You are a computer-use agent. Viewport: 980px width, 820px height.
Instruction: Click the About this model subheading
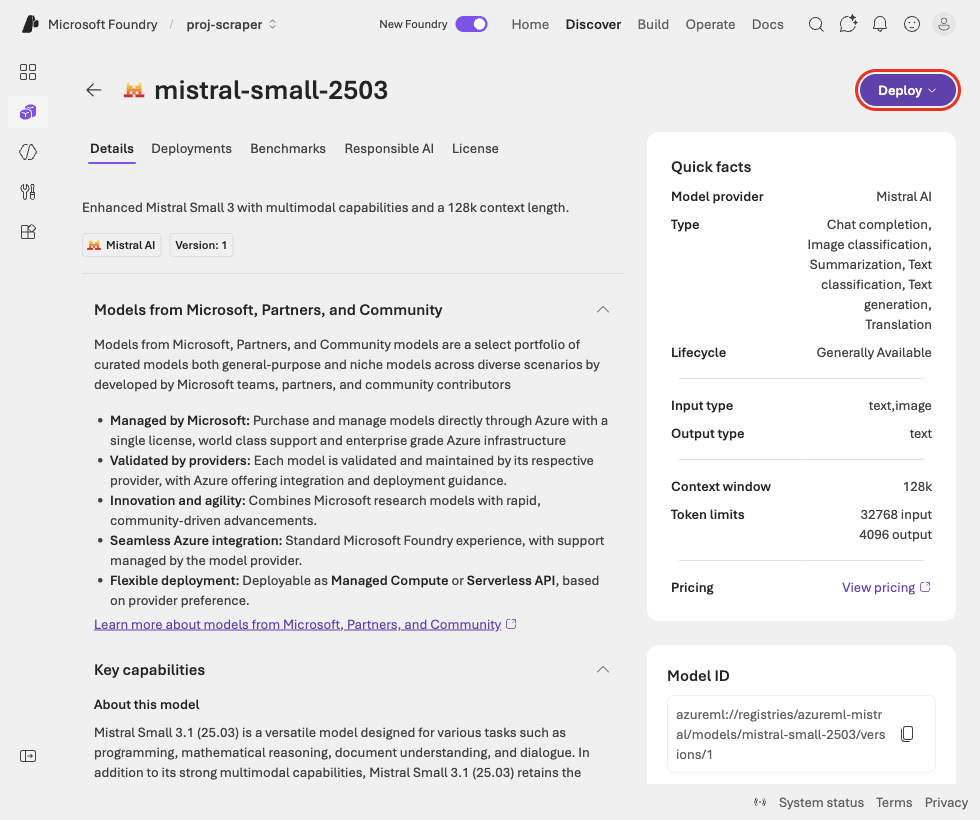147,704
